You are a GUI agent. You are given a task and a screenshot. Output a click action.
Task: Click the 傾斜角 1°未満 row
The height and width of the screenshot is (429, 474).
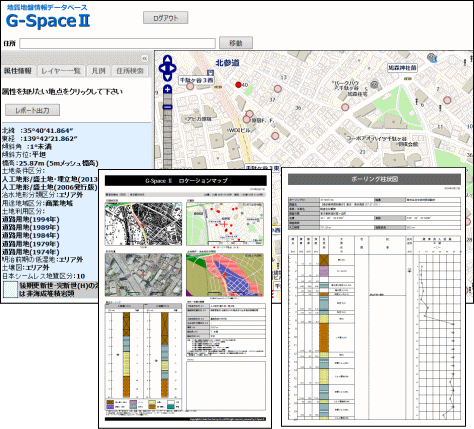pyautogui.click(x=27, y=146)
